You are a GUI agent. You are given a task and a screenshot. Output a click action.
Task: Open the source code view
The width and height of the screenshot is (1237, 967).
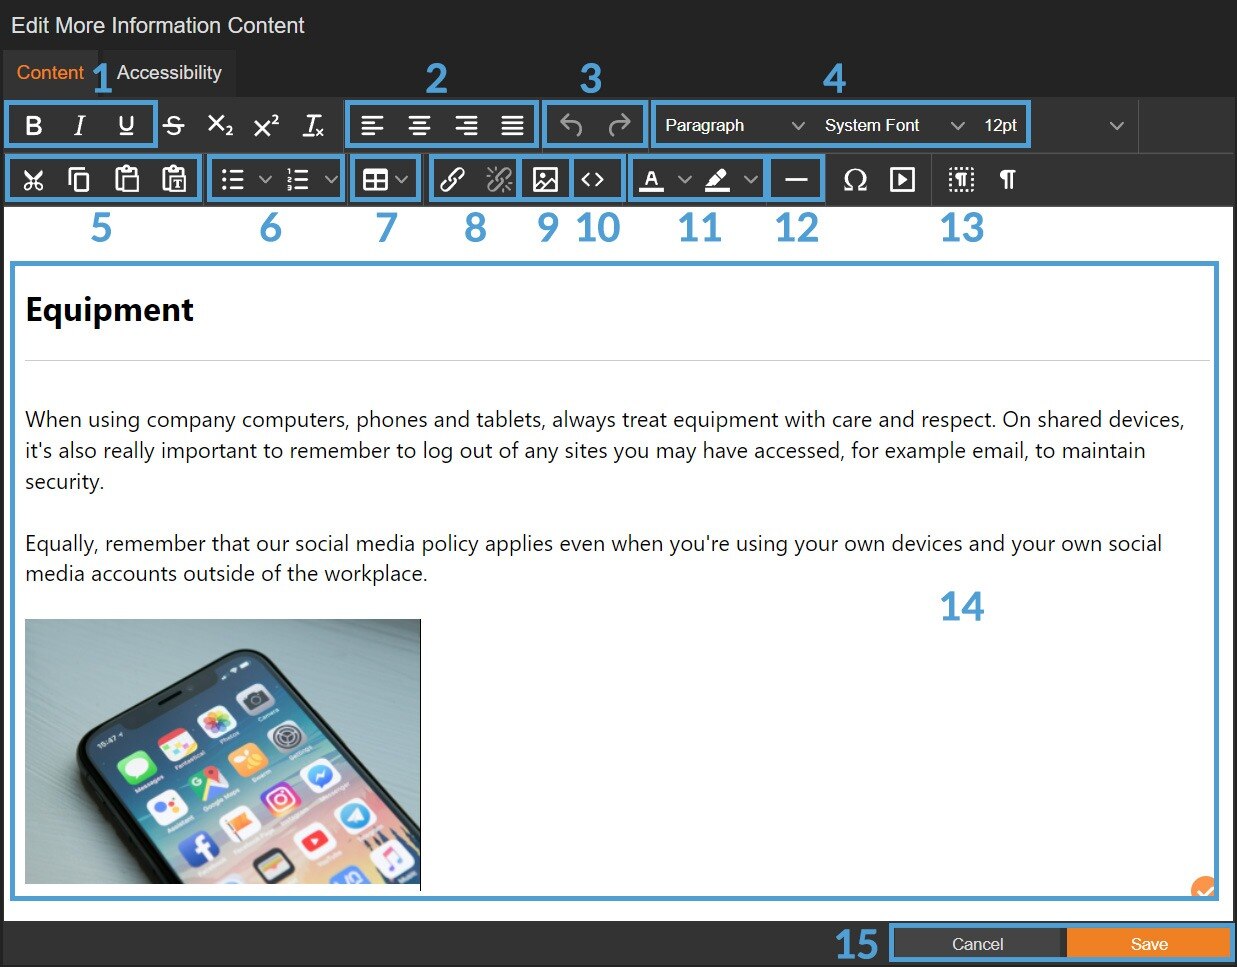point(593,179)
